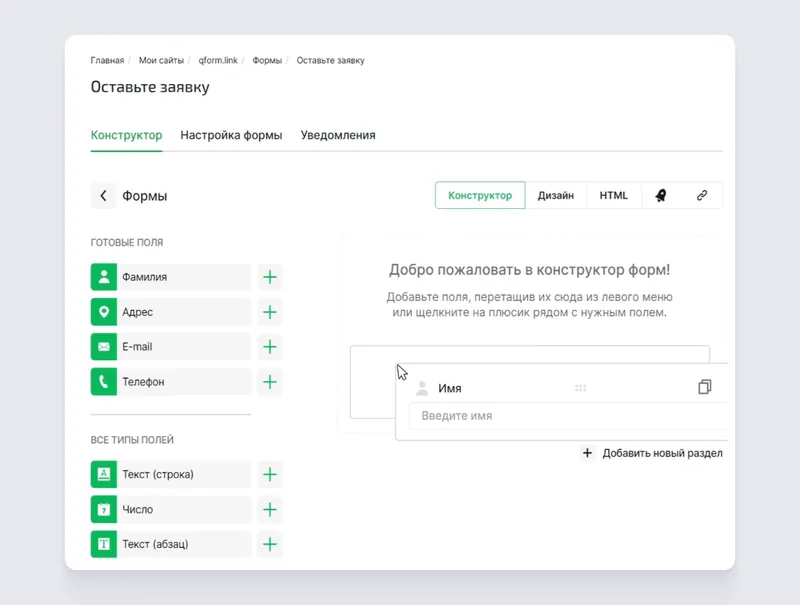Select the Текст (строка) field type row
This screenshot has width=800, height=605.
click(x=171, y=474)
